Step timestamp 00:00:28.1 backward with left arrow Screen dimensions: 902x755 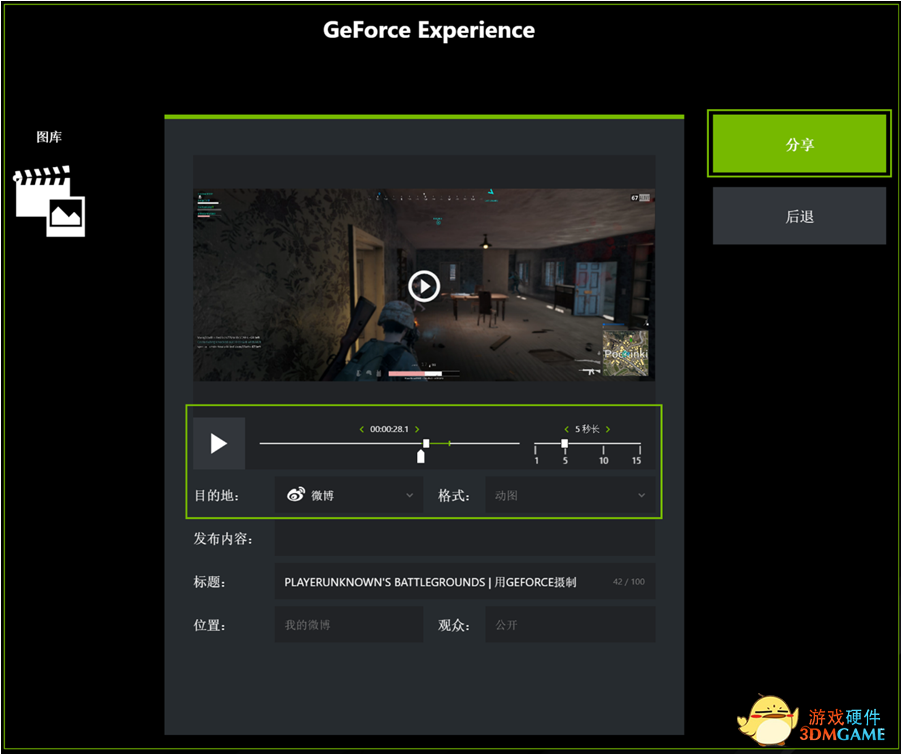point(361,429)
